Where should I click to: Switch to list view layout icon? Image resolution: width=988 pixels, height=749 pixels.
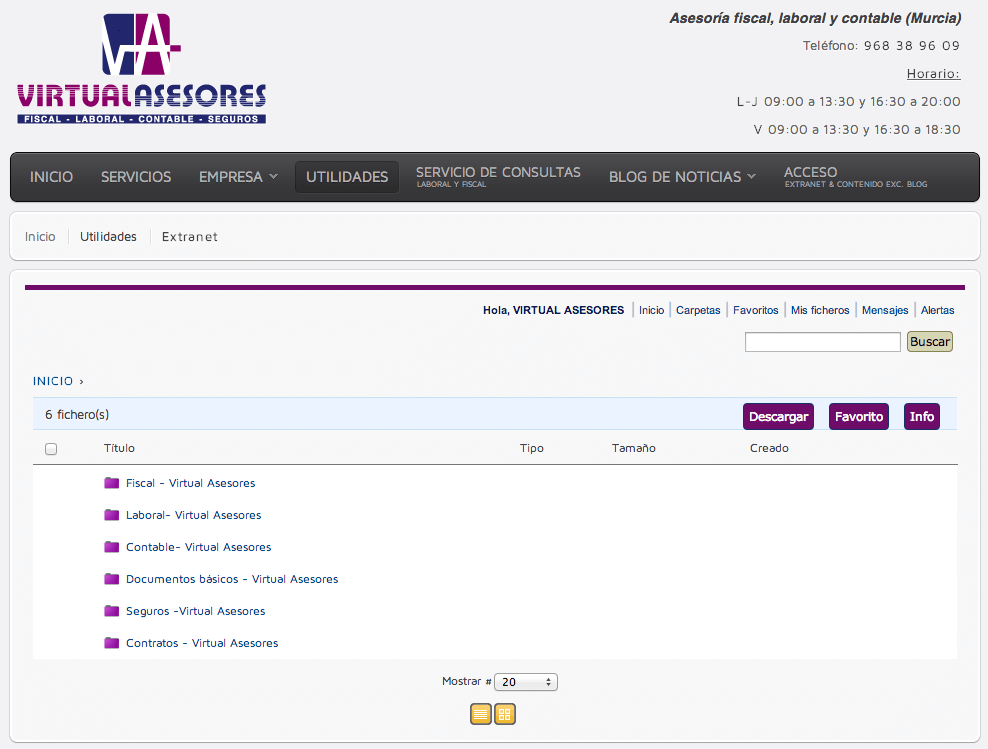coord(481,714)
